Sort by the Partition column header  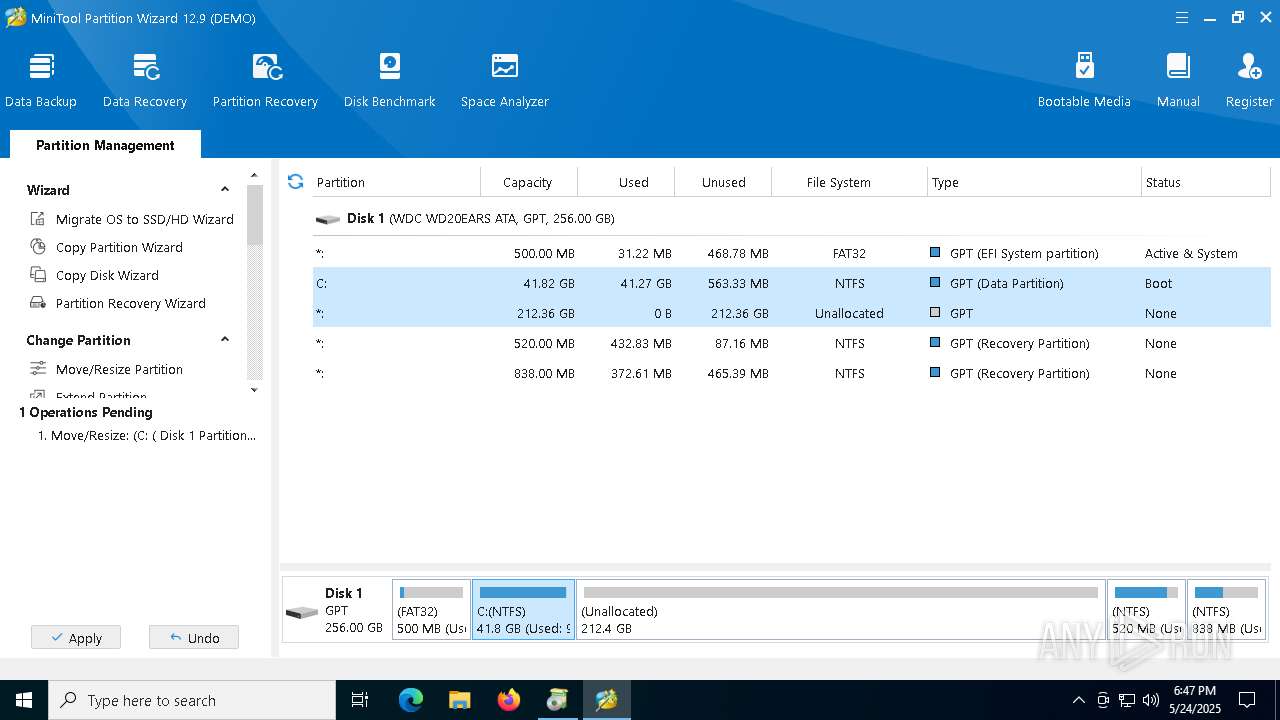396,182
